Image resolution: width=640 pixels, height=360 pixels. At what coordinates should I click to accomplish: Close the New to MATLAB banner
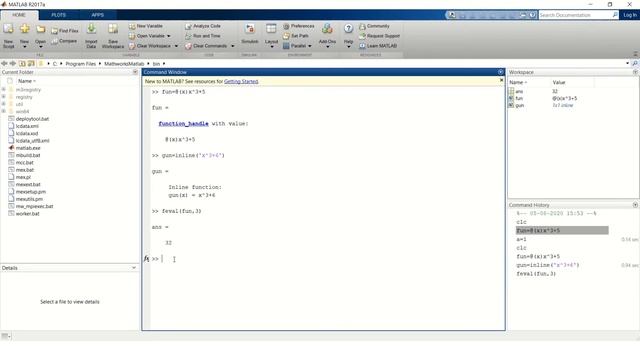[x=501, y=80]
